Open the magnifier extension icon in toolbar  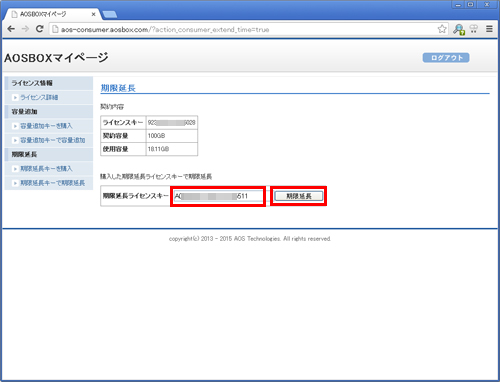459,29
